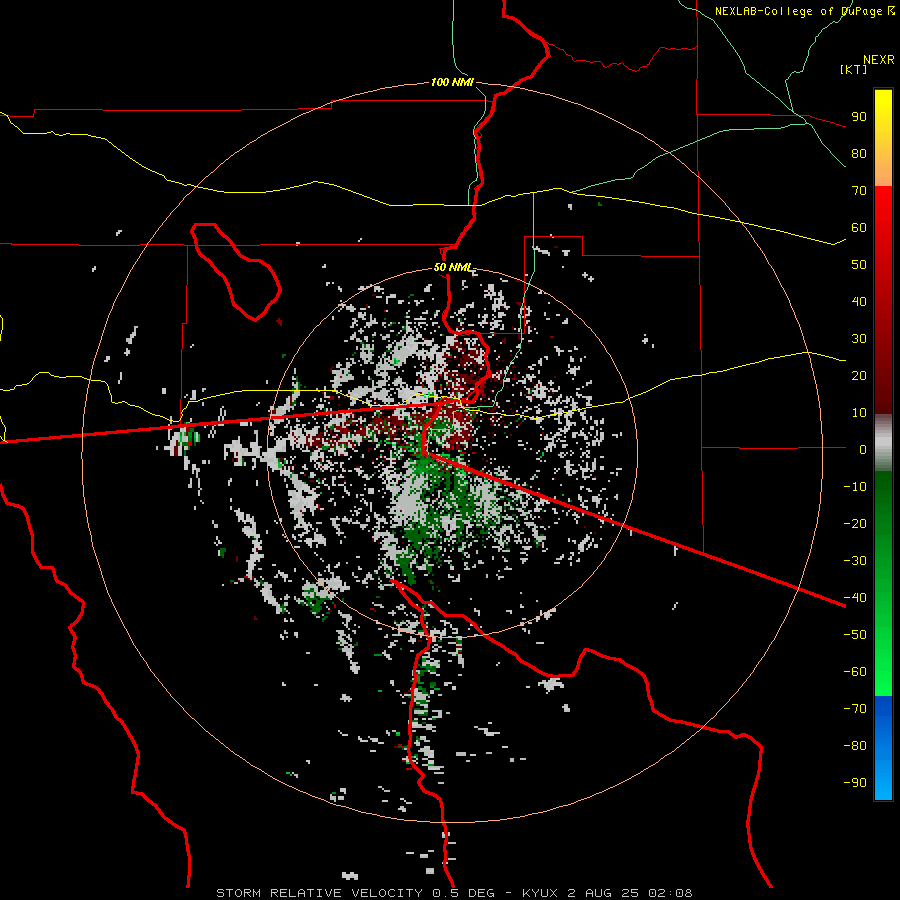This screenshot has width=900, height=900.
Task: Click the gray zero band of color bar
Action: tap(883, 443)
